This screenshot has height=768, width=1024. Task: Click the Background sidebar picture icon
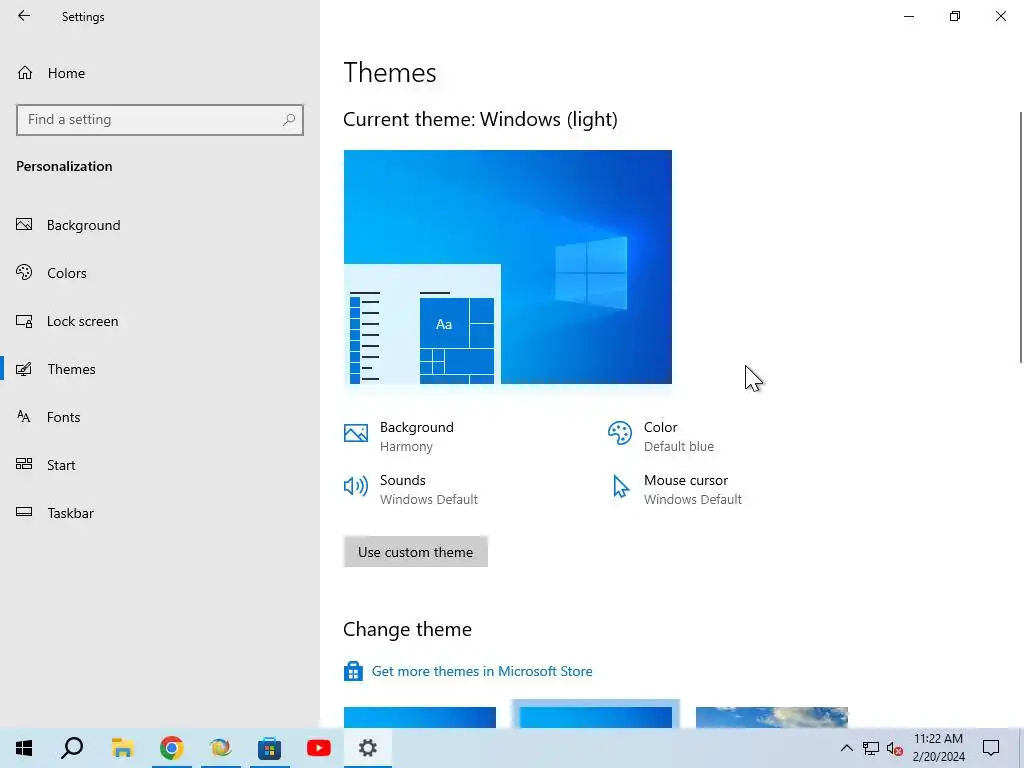tap(24, 225)
